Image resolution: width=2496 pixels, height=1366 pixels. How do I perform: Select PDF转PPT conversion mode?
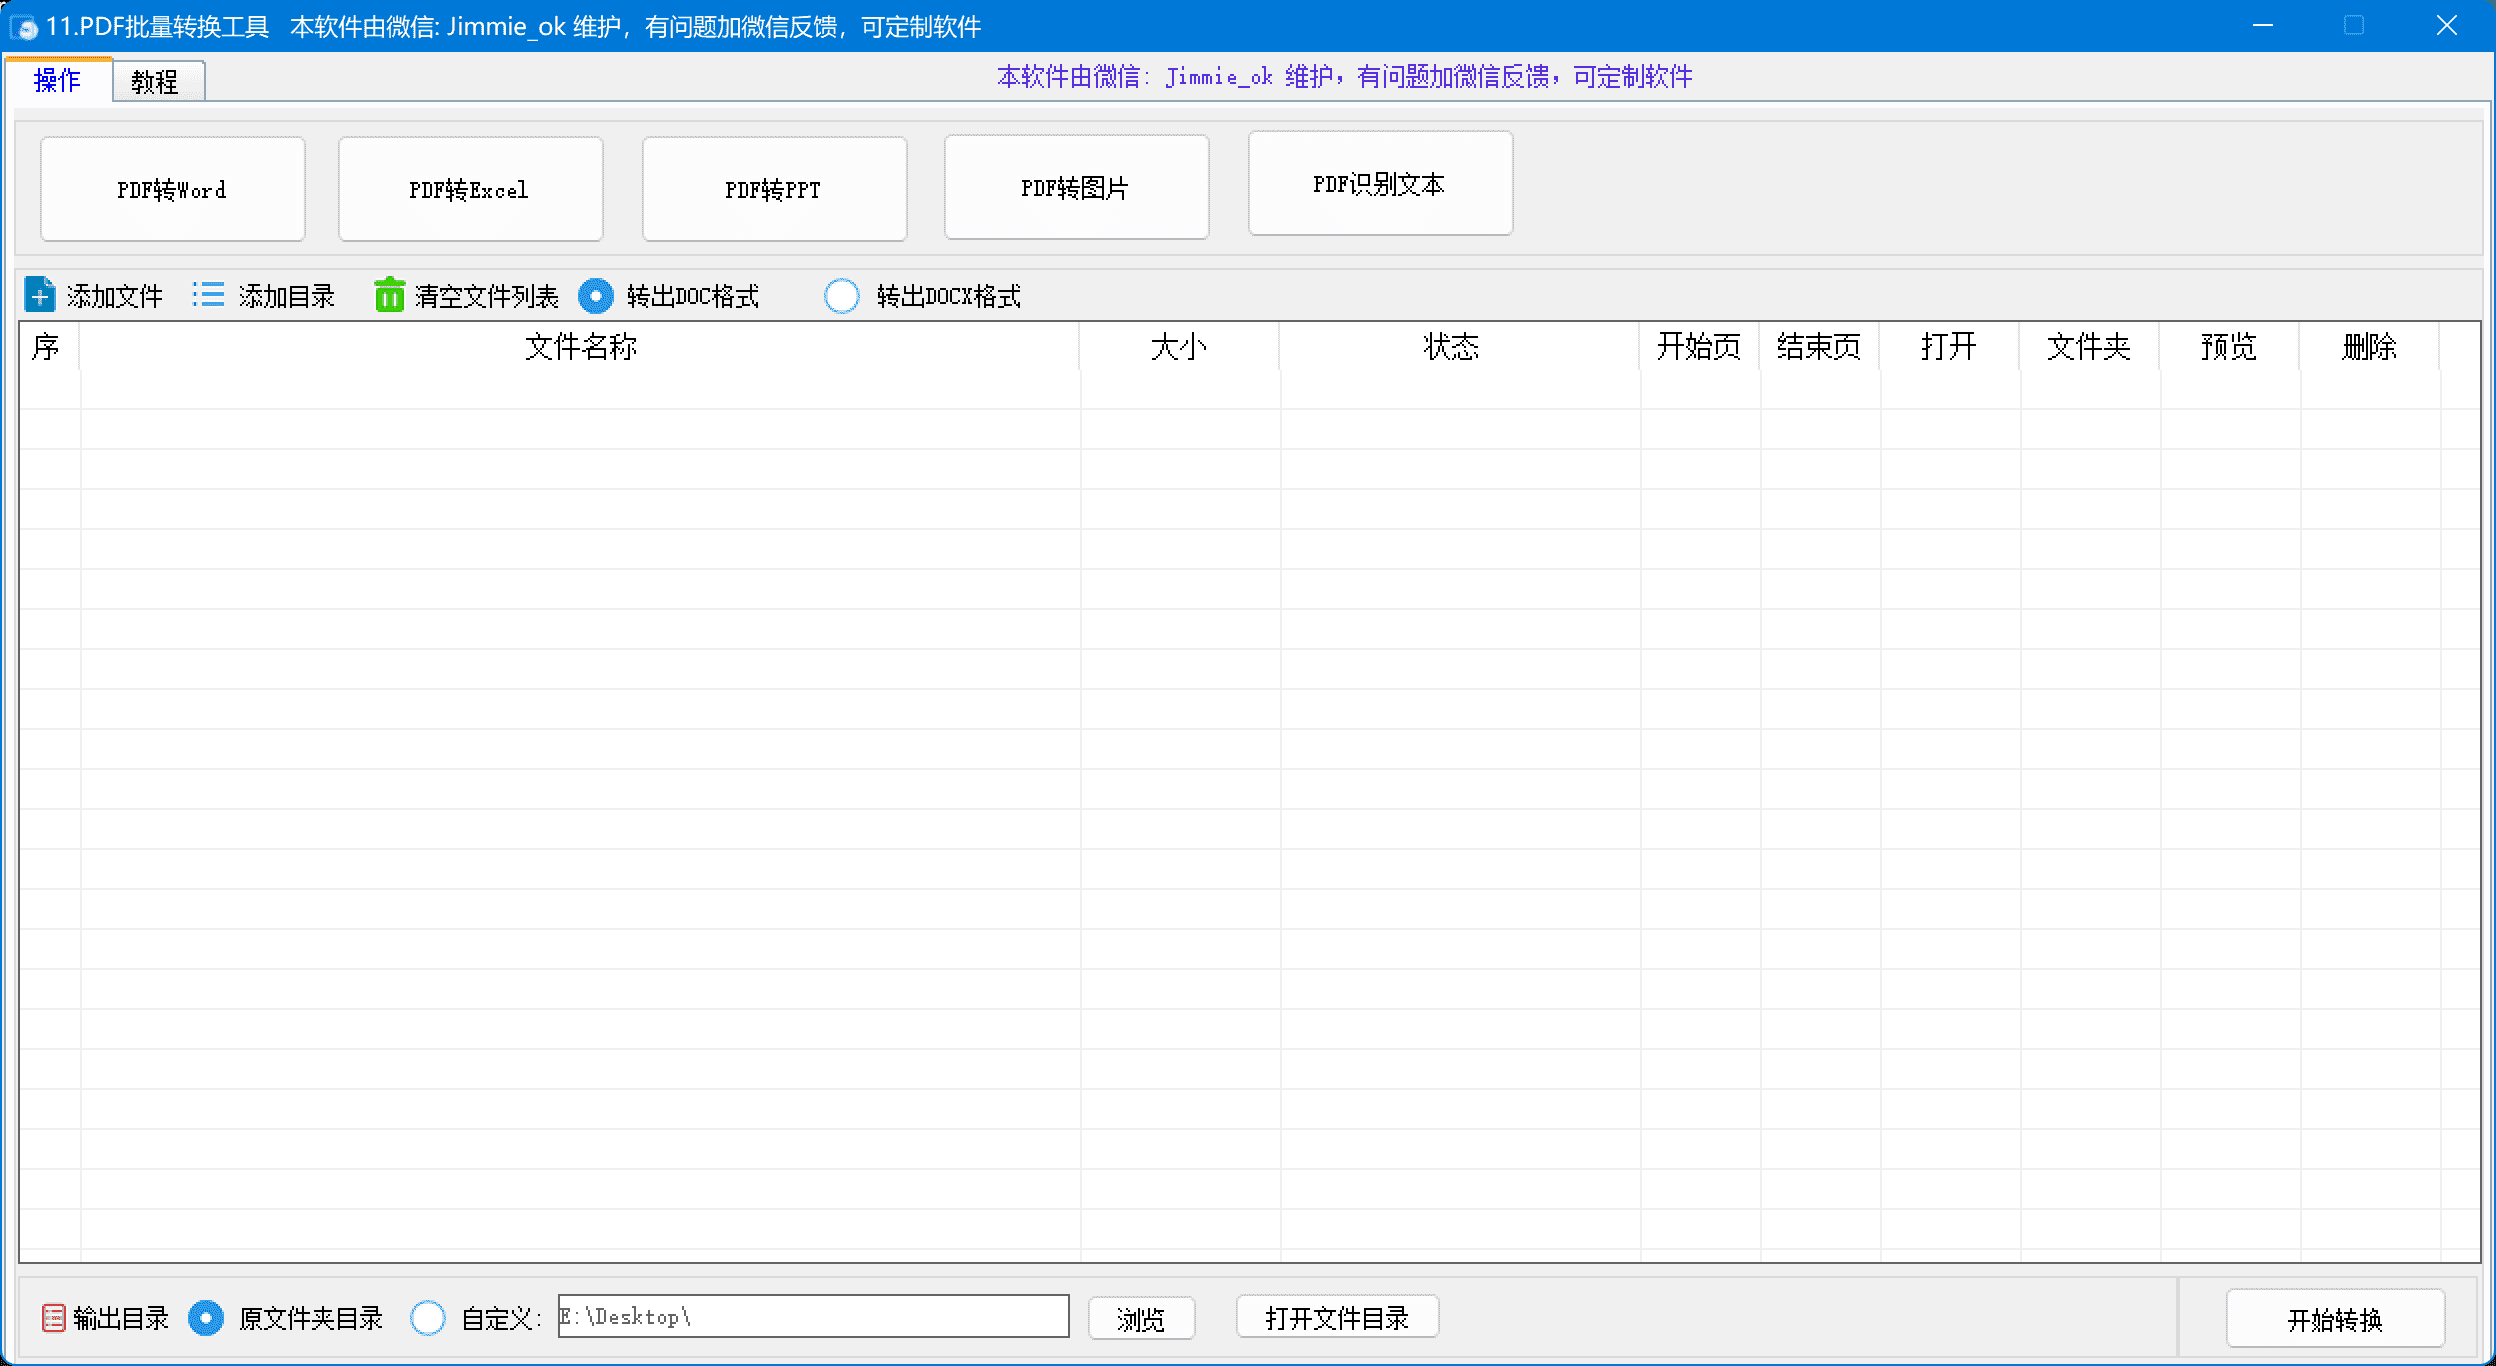(x=774, y=189)
